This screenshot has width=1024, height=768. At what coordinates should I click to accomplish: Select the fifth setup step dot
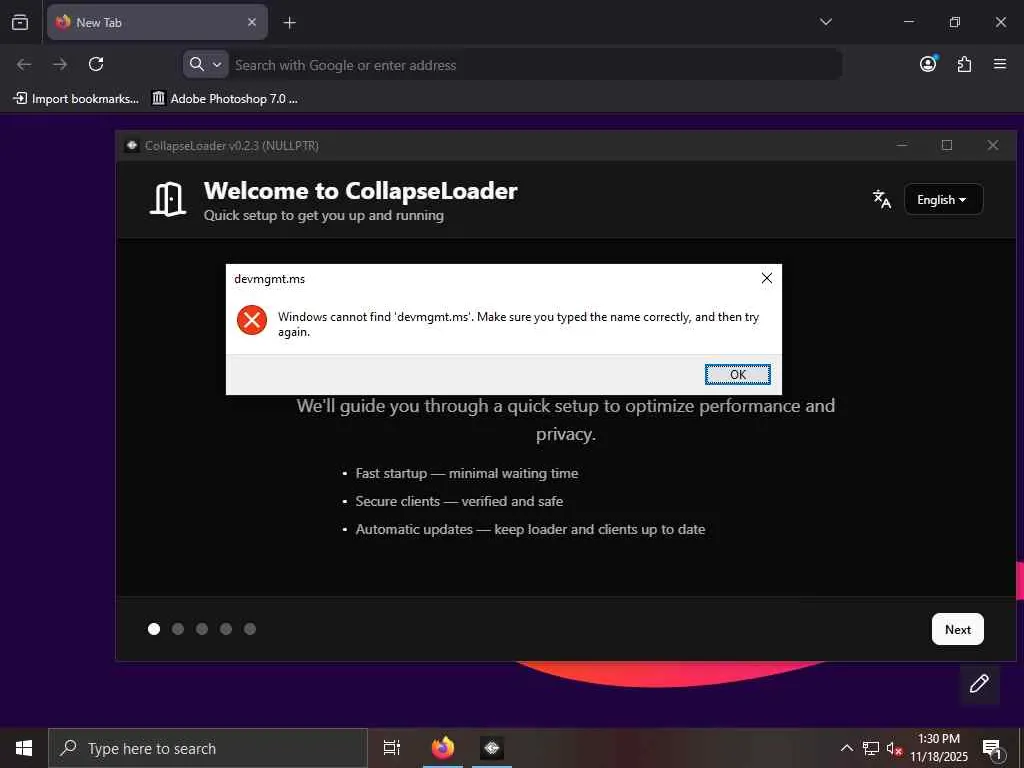coord(249,629)
